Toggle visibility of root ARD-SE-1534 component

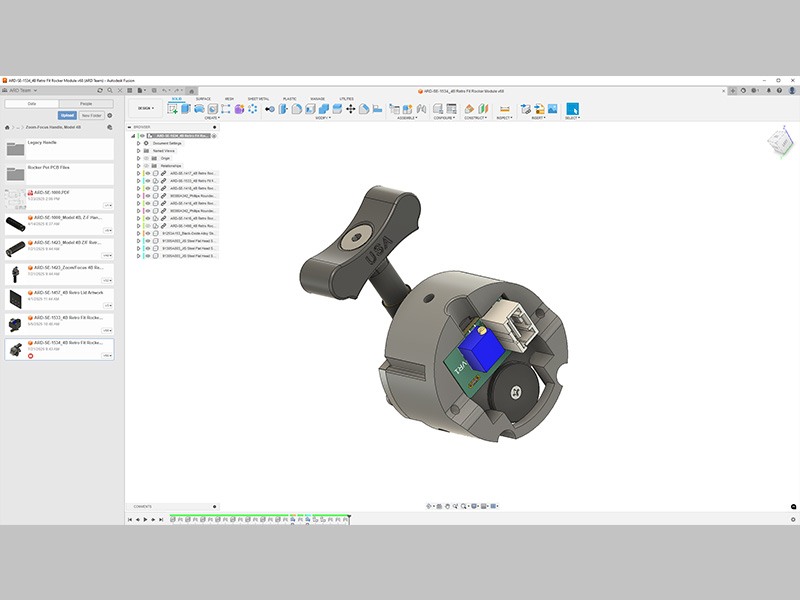142,136
